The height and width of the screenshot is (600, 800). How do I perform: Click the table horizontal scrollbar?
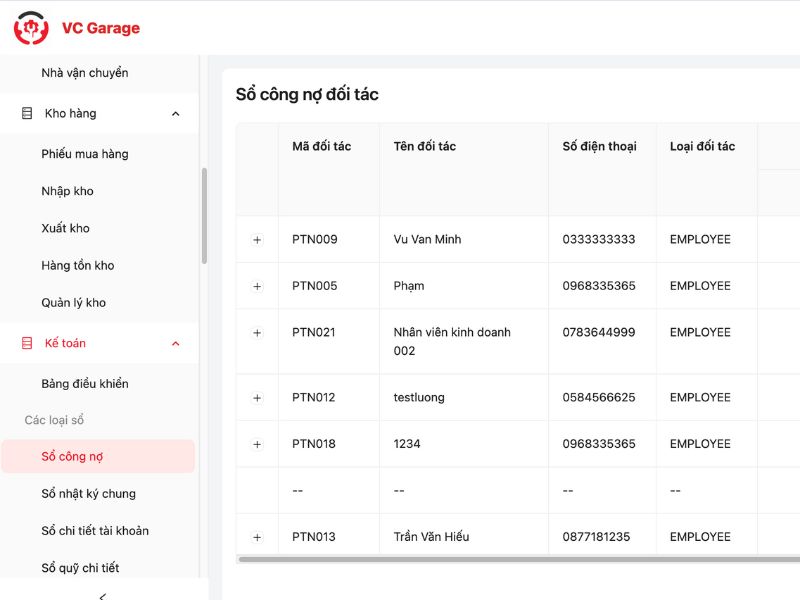[500, 559]
